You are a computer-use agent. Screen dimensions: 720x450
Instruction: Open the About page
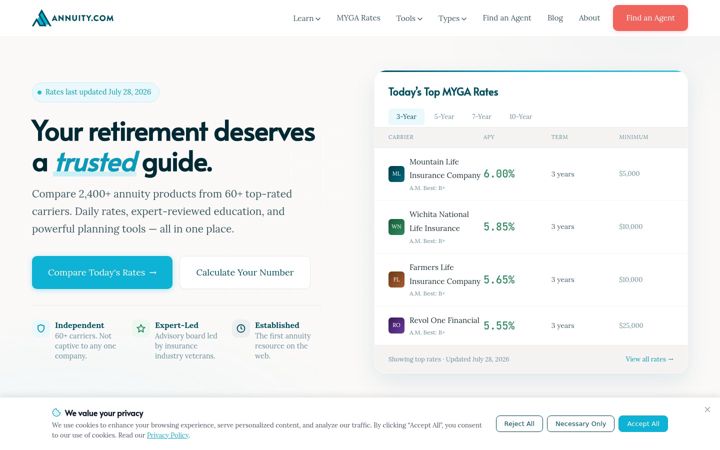(x=589, y=18)
